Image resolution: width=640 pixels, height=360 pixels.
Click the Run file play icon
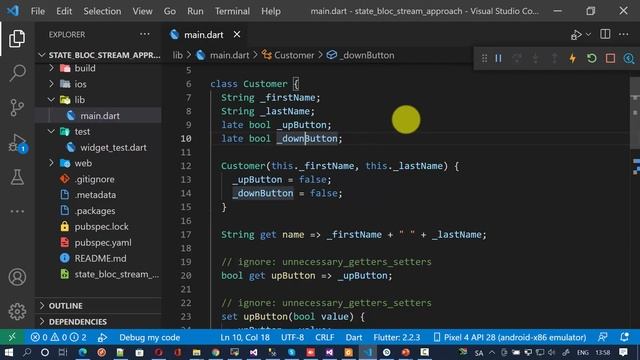(576, 35)
